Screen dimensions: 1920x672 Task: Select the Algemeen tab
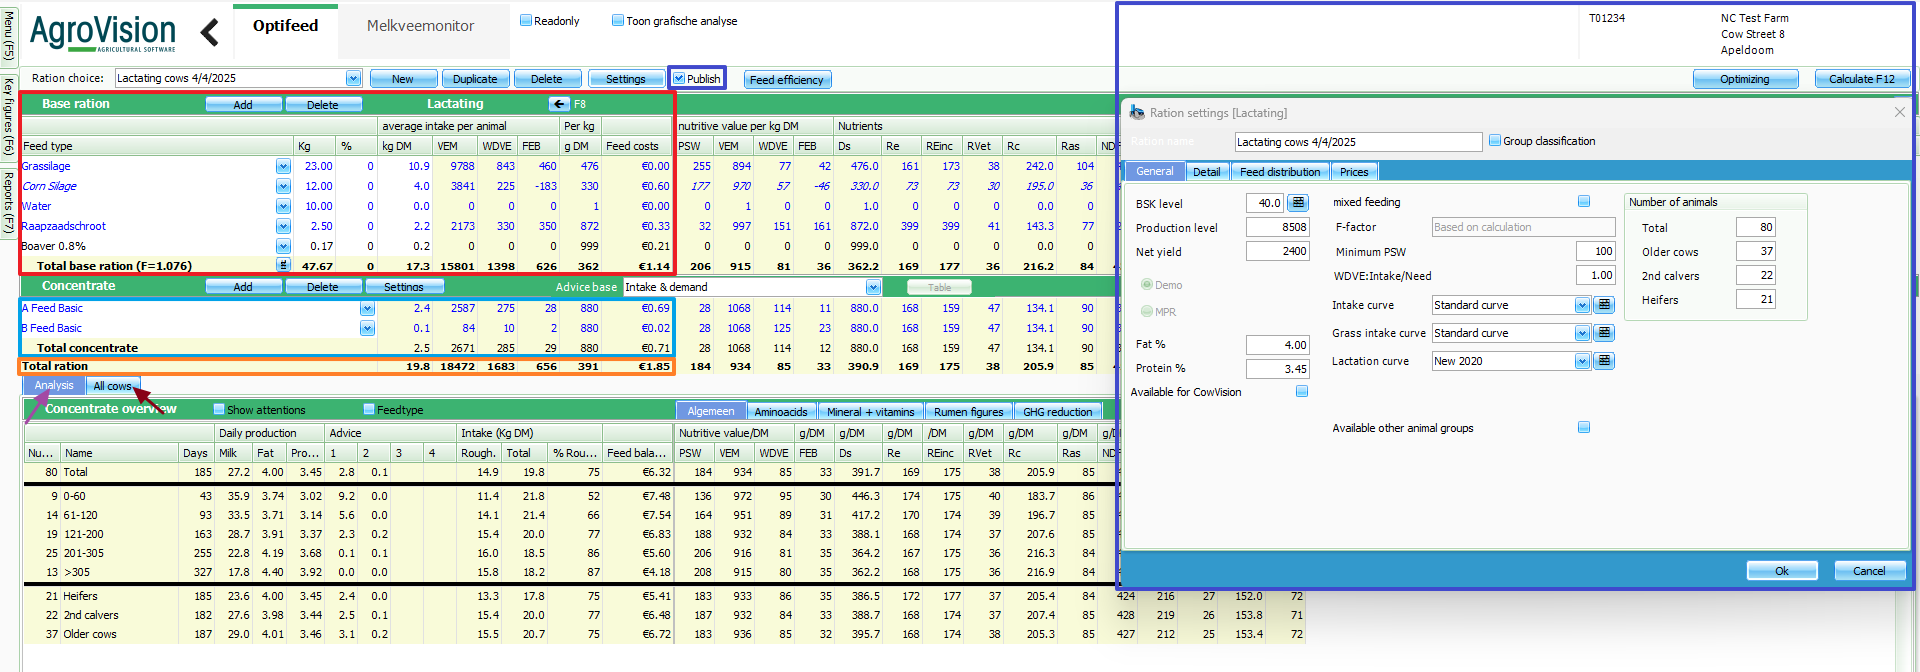coord(711,411)
